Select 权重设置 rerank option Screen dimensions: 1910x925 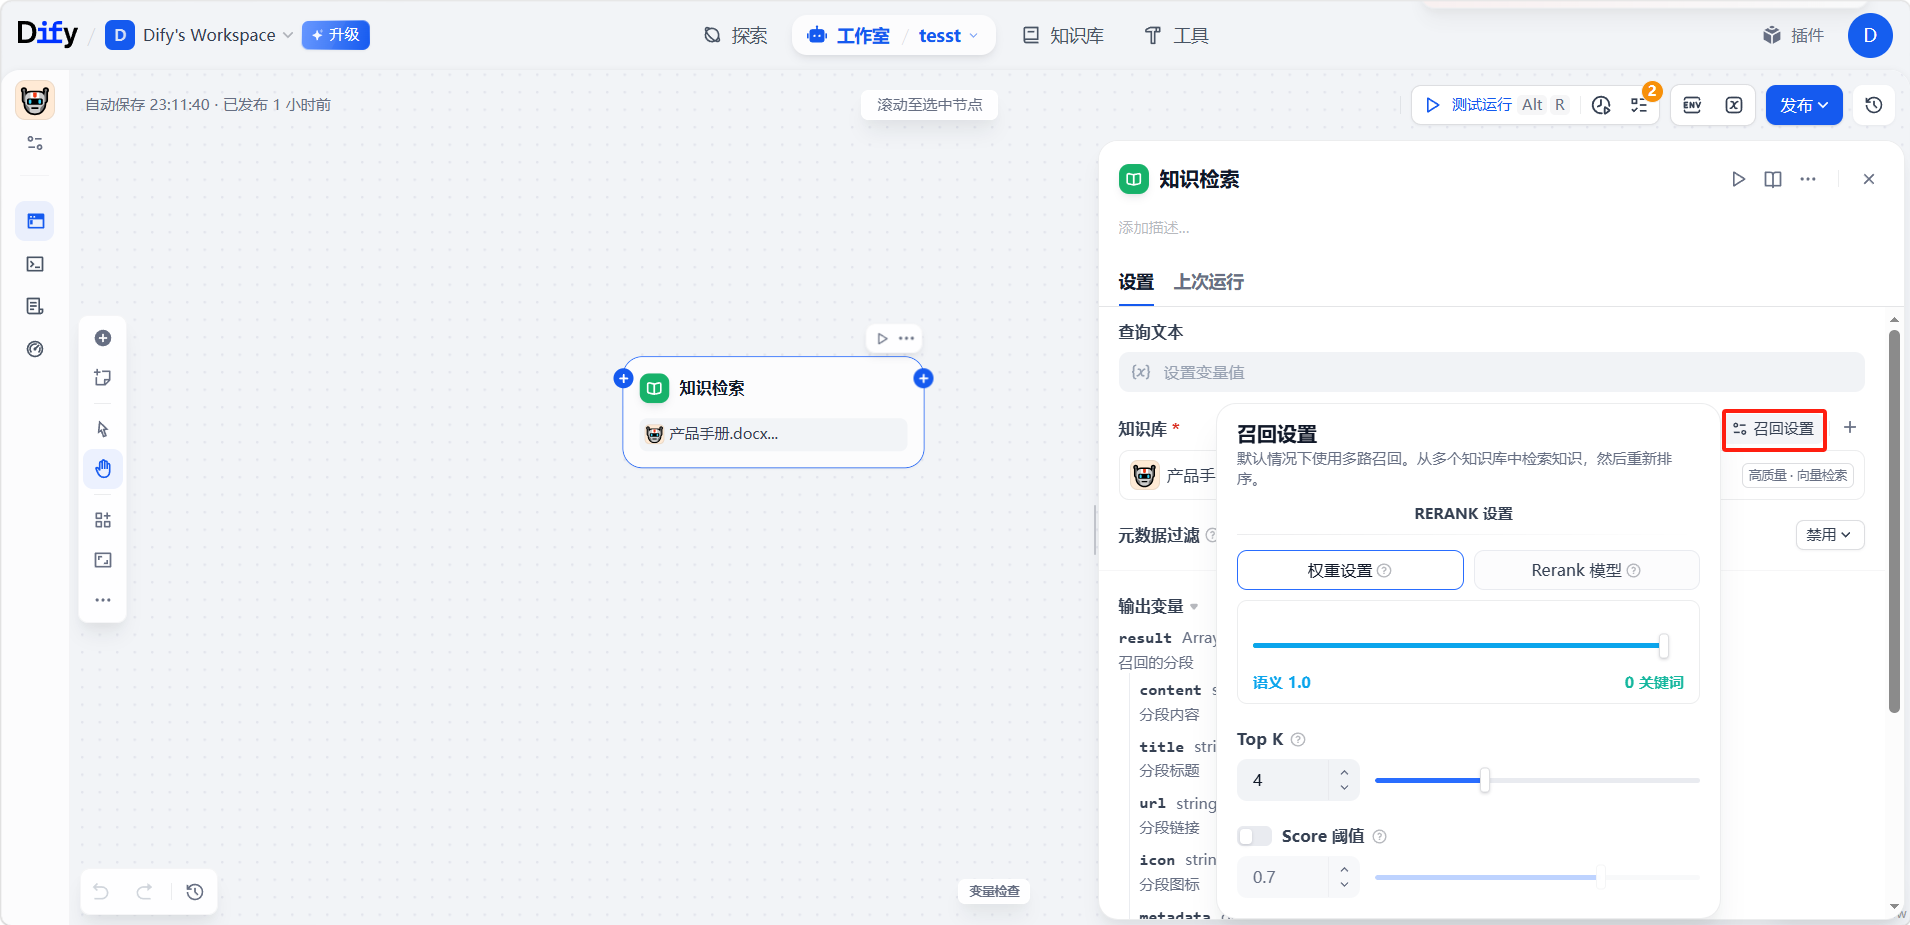coord(1350,570)
